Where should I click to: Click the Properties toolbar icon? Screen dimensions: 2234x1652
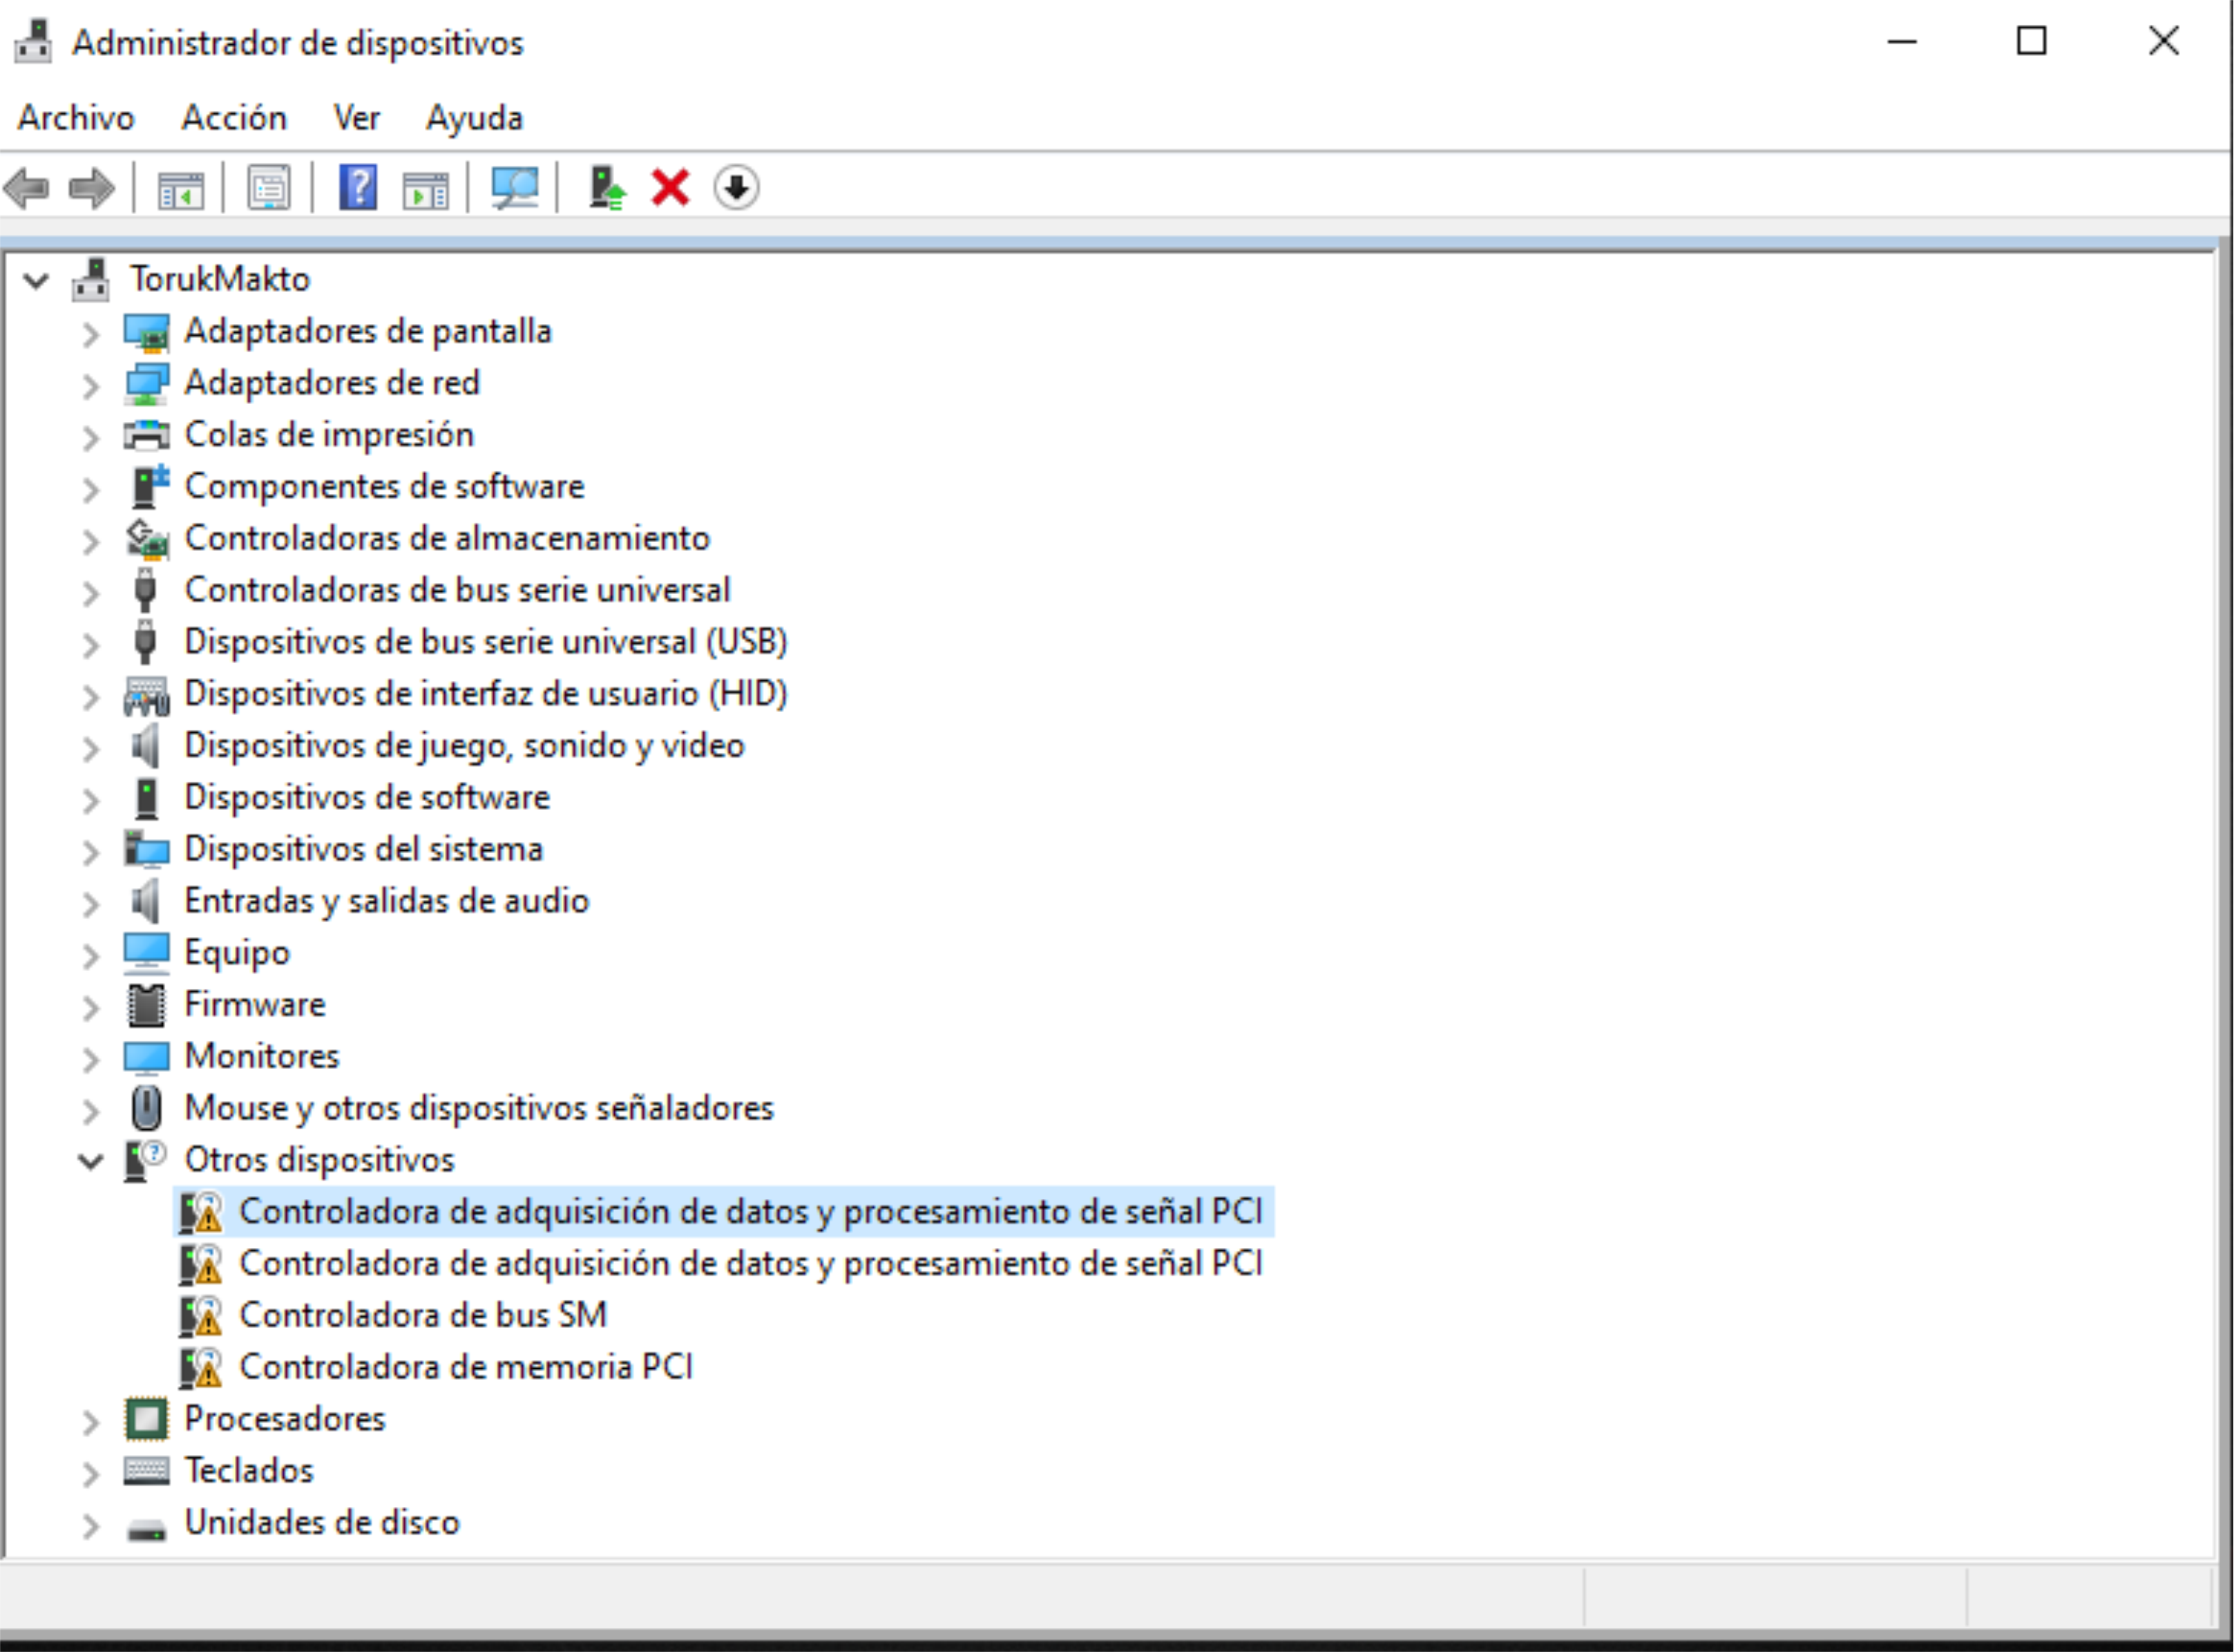[x=269, y=188]
